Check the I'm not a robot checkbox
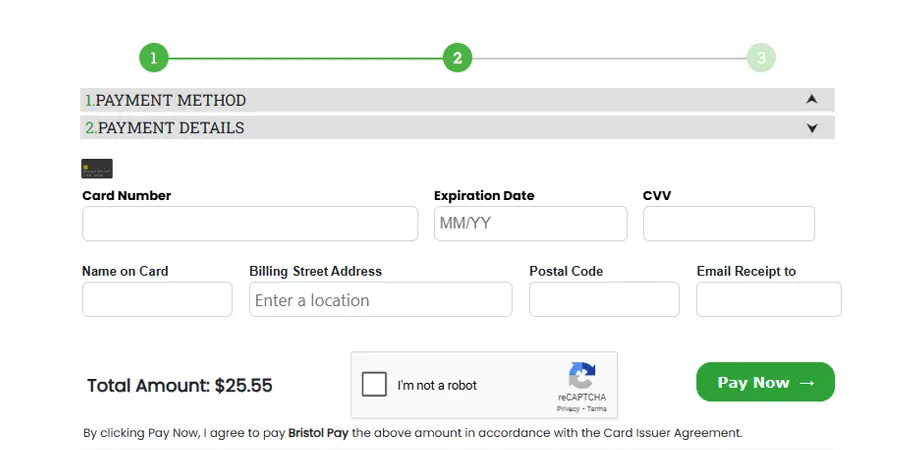This screenshot has width=900, height=450. coord(374,385)
